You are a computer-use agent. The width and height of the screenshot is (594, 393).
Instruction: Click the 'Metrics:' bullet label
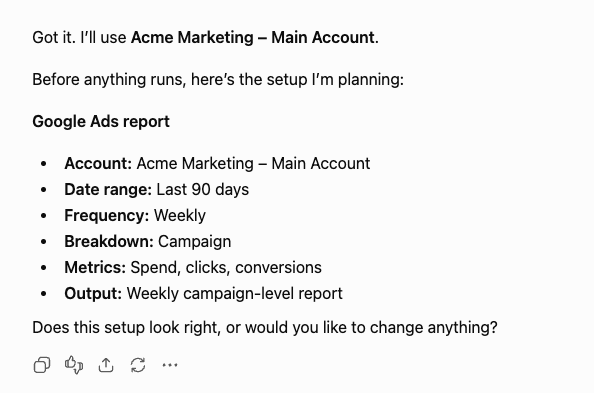[95, 268]
